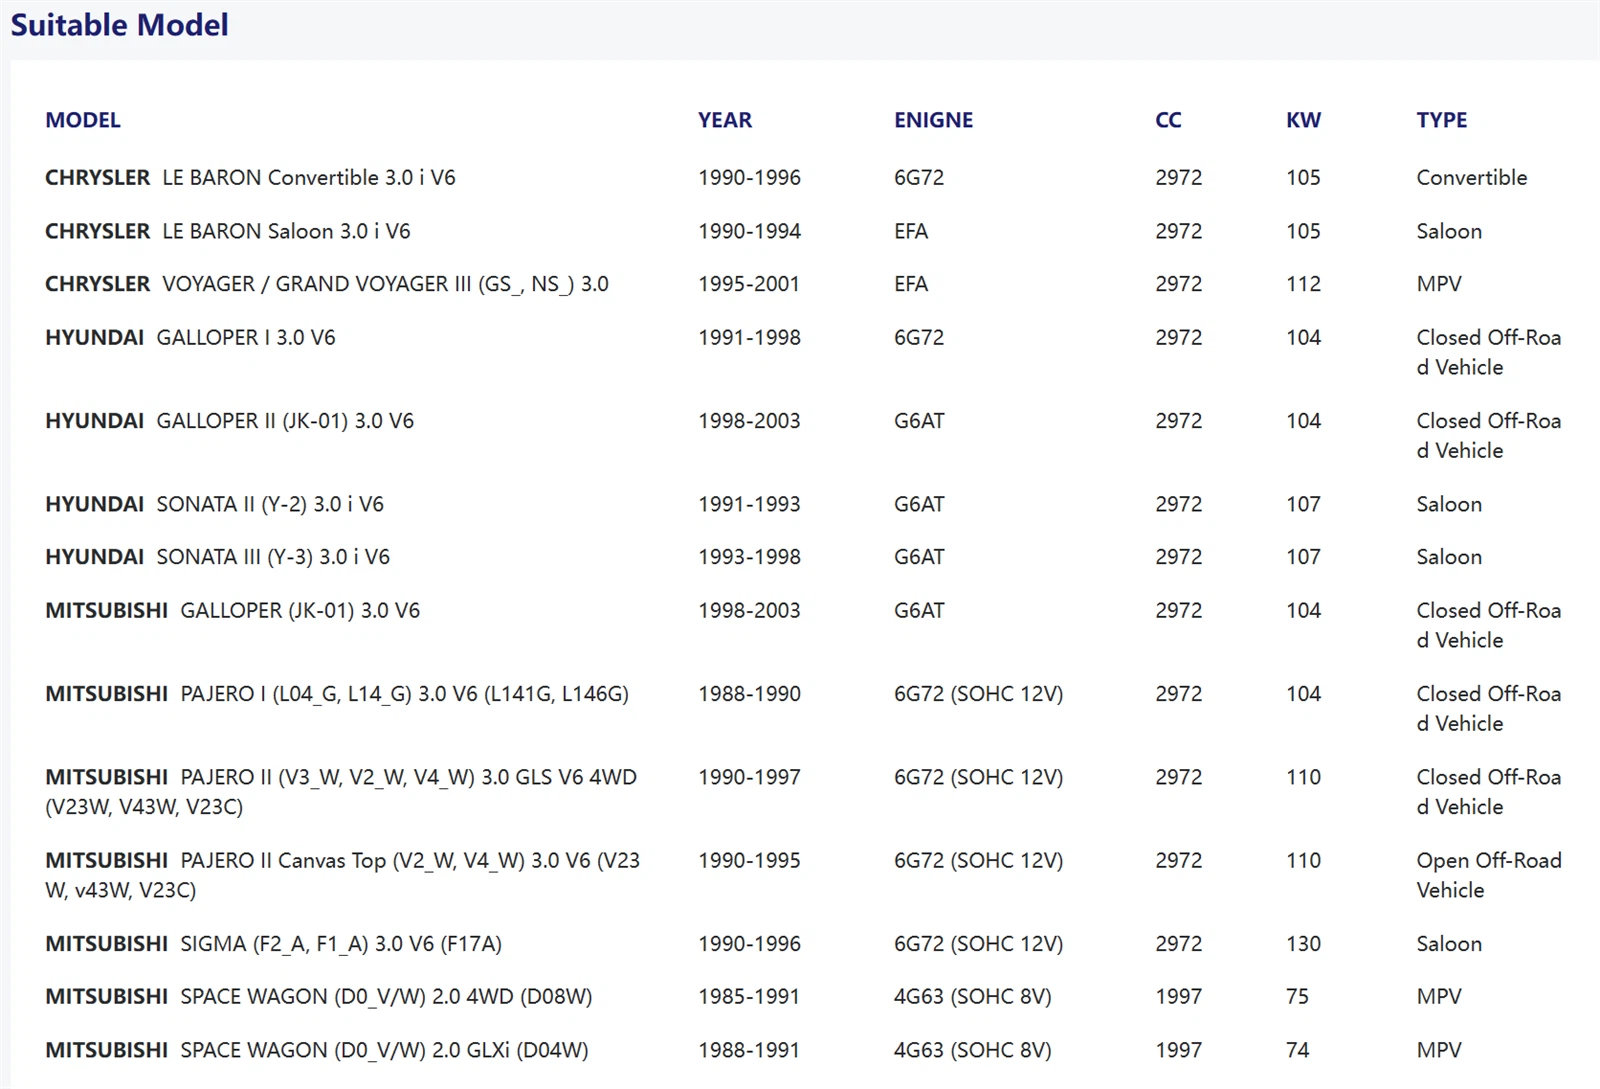Click engine EFA in VOYAGER row
Image resolution: width=1600 pixels, height=1089 pixels.
pos(911,284)
